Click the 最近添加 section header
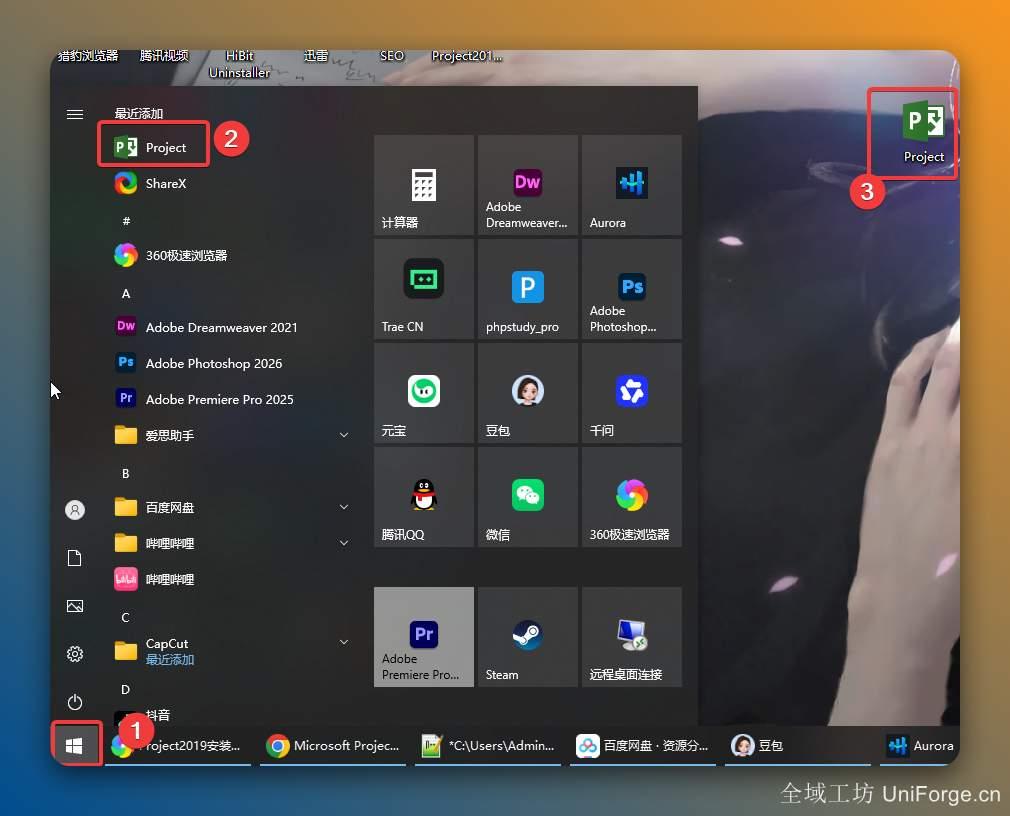 [138, 113]
